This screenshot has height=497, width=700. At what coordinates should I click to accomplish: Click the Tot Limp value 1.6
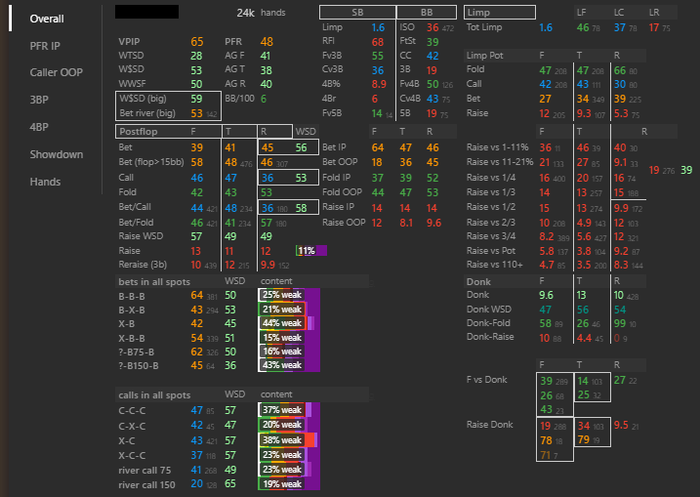tap(546, 28)
